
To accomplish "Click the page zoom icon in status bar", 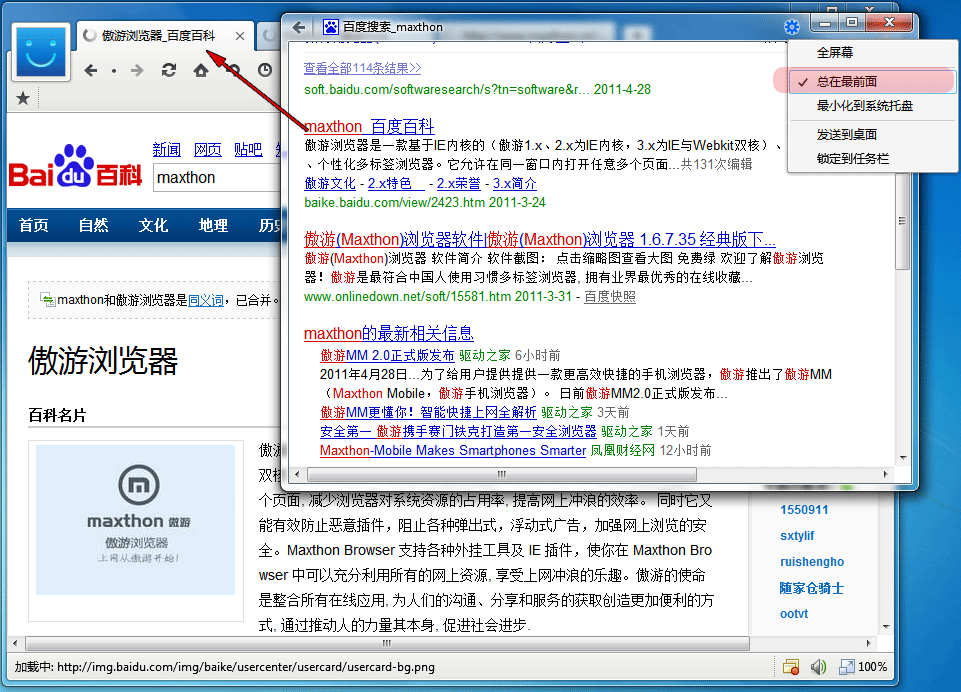I will 846,667.
